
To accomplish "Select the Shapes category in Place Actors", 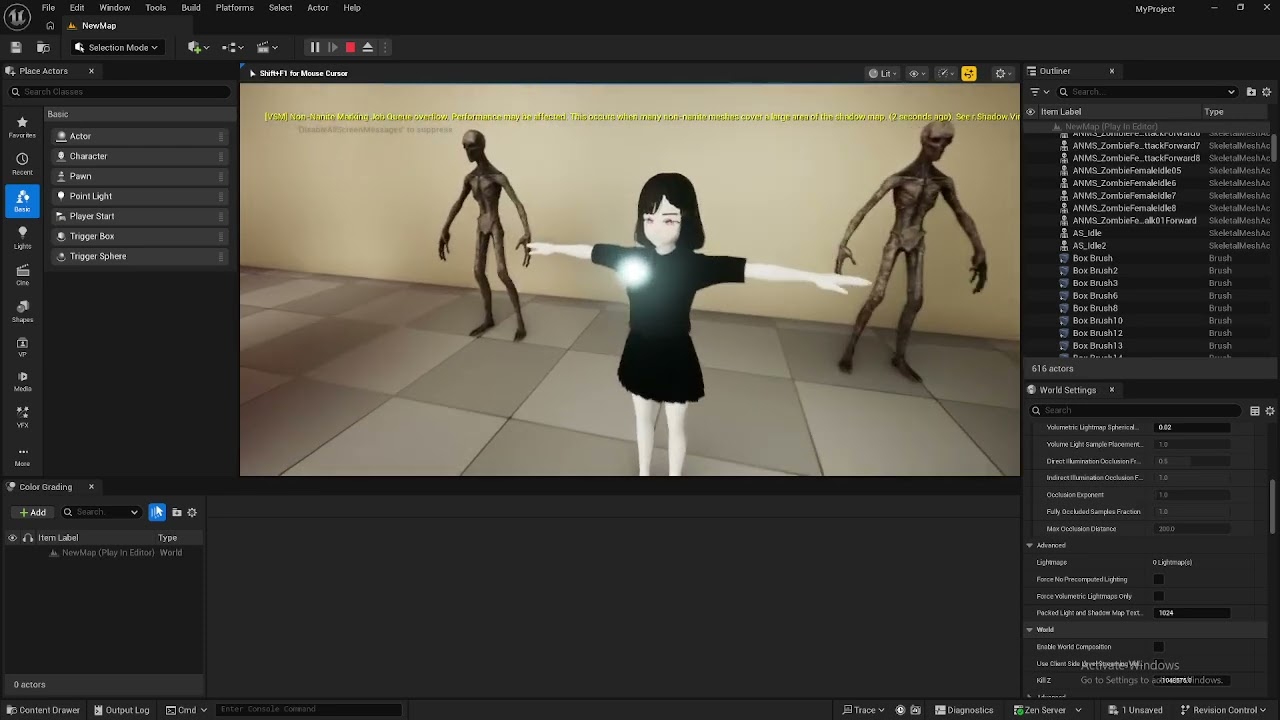I will point(22,311).
